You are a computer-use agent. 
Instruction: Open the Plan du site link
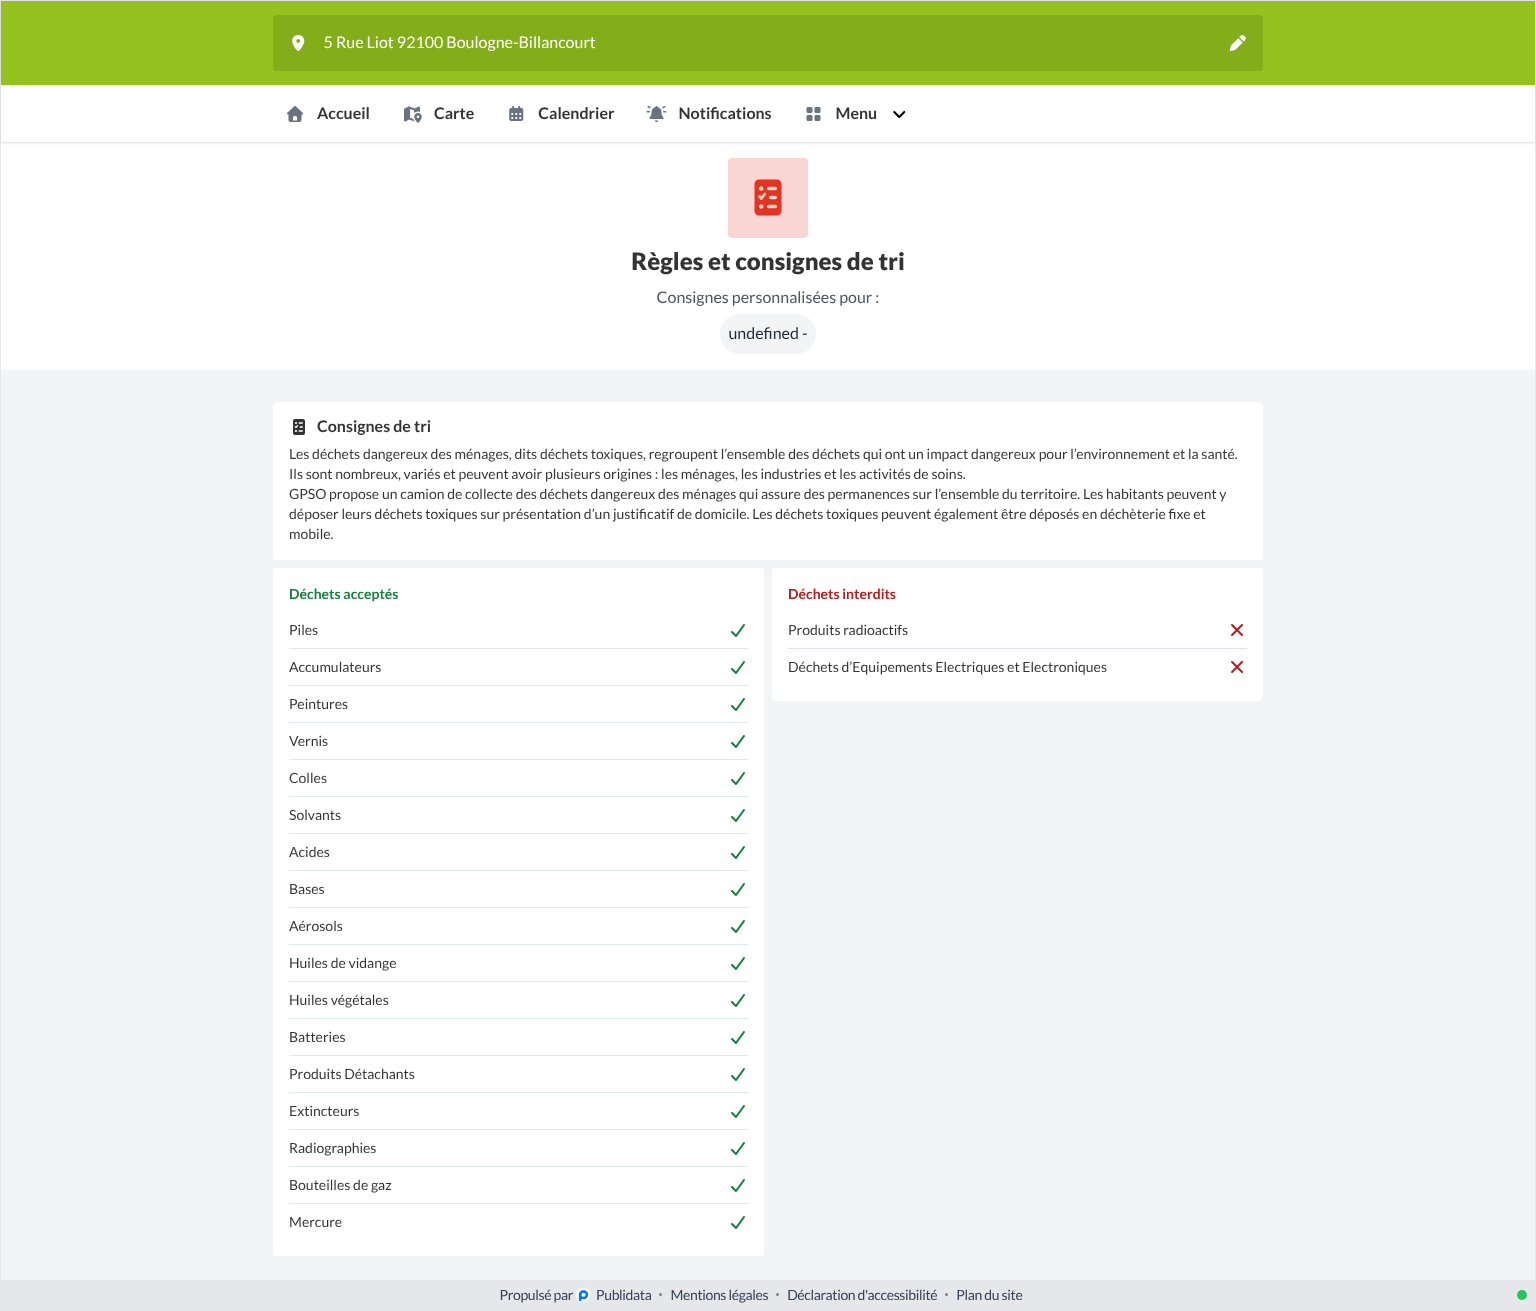[989, 1295]
